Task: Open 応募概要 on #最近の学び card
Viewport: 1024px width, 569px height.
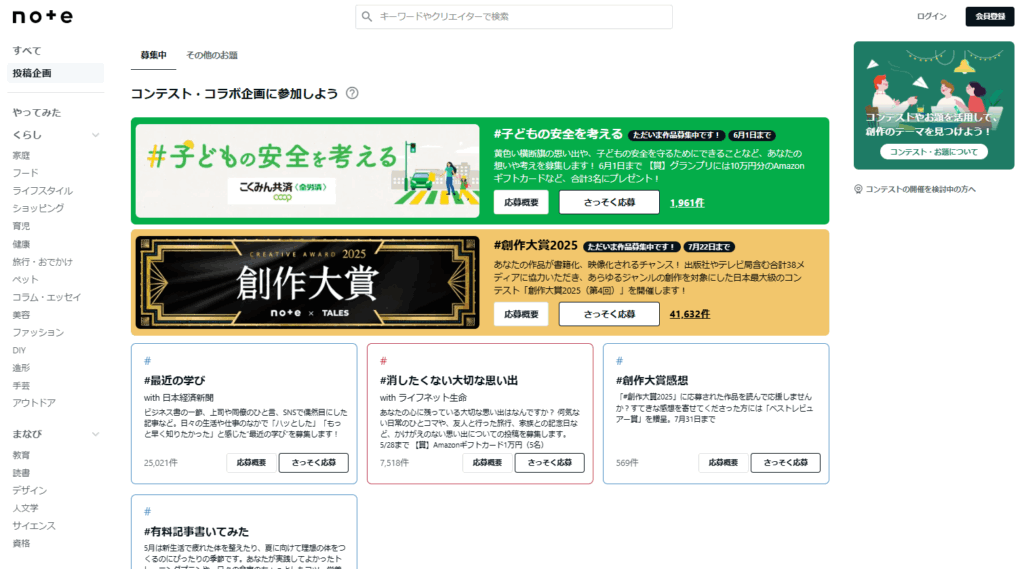Action: (x=251, y=463)
